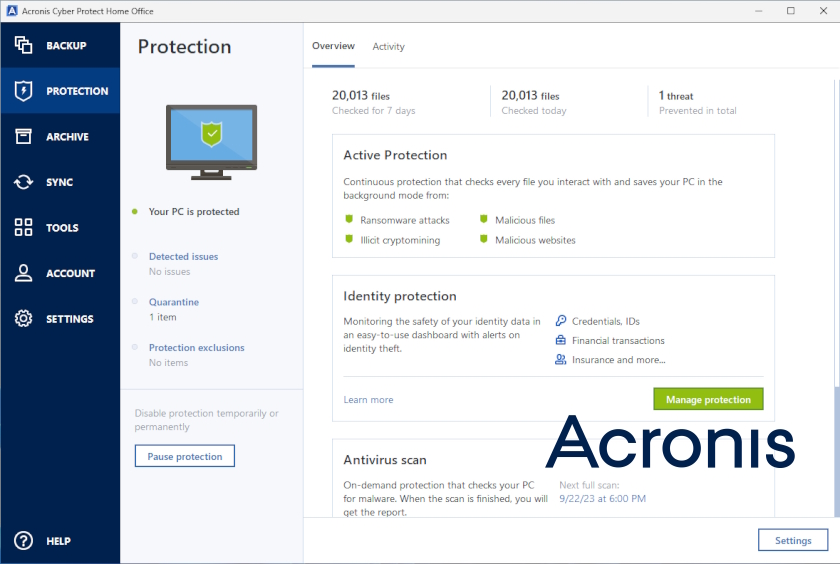Viewport: 840px width, 564px height.
Task: Click the Help question mark icon
Action: (x=23, y=540)
